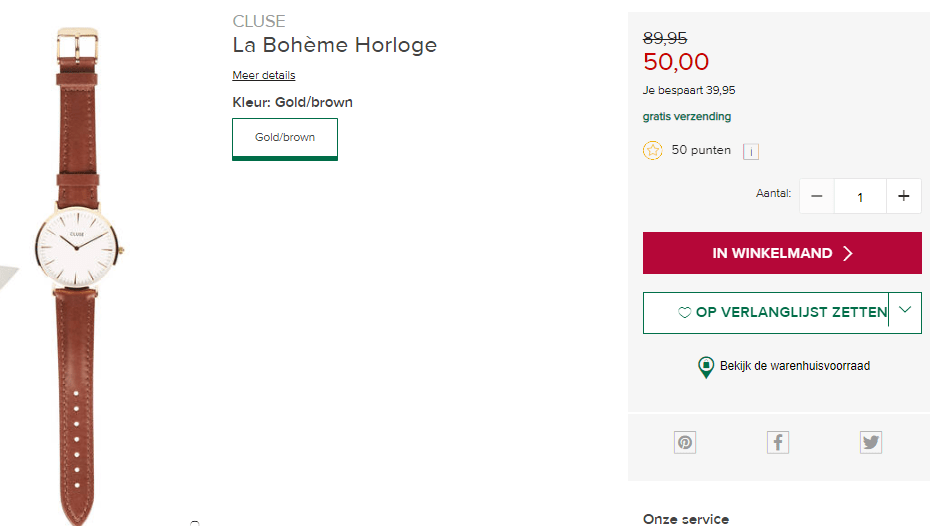Share product on Facebook
The height and width of the screenshot is (526, 930).
778,442
